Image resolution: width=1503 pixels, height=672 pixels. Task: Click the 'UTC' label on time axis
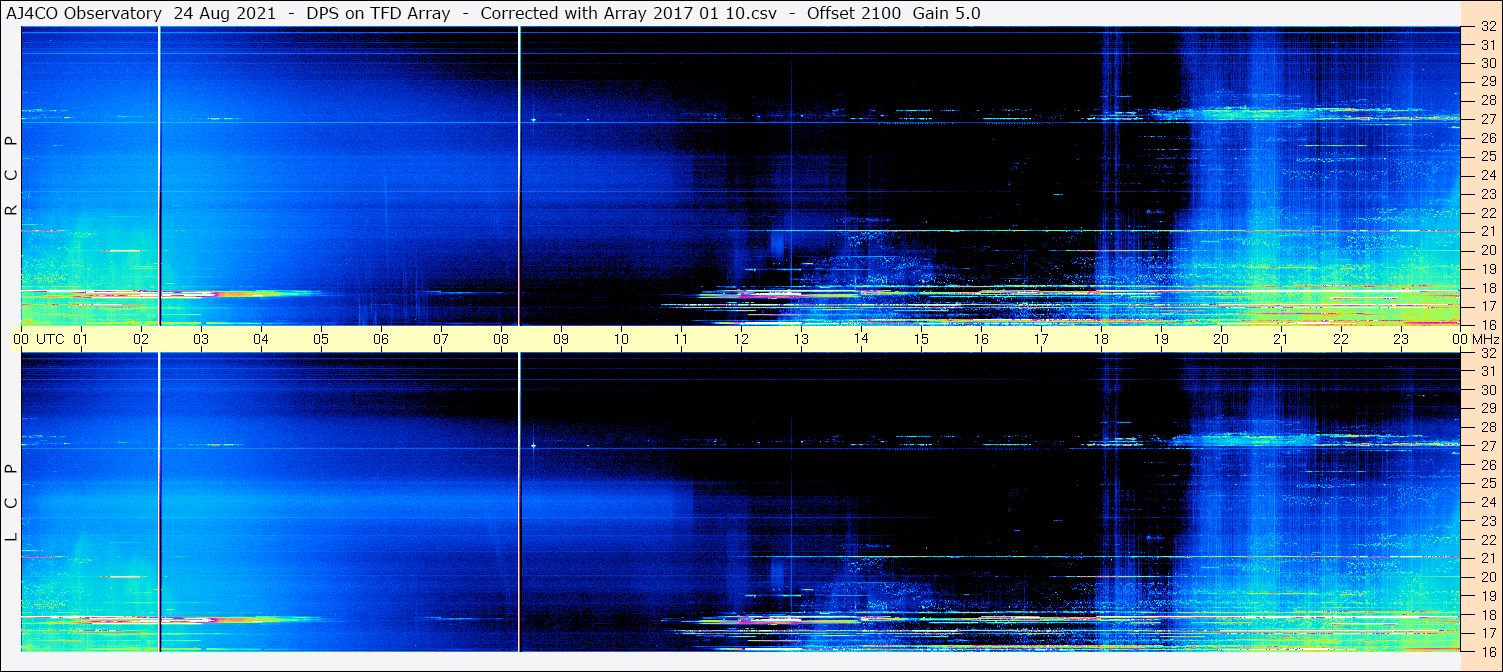point(50,339)
